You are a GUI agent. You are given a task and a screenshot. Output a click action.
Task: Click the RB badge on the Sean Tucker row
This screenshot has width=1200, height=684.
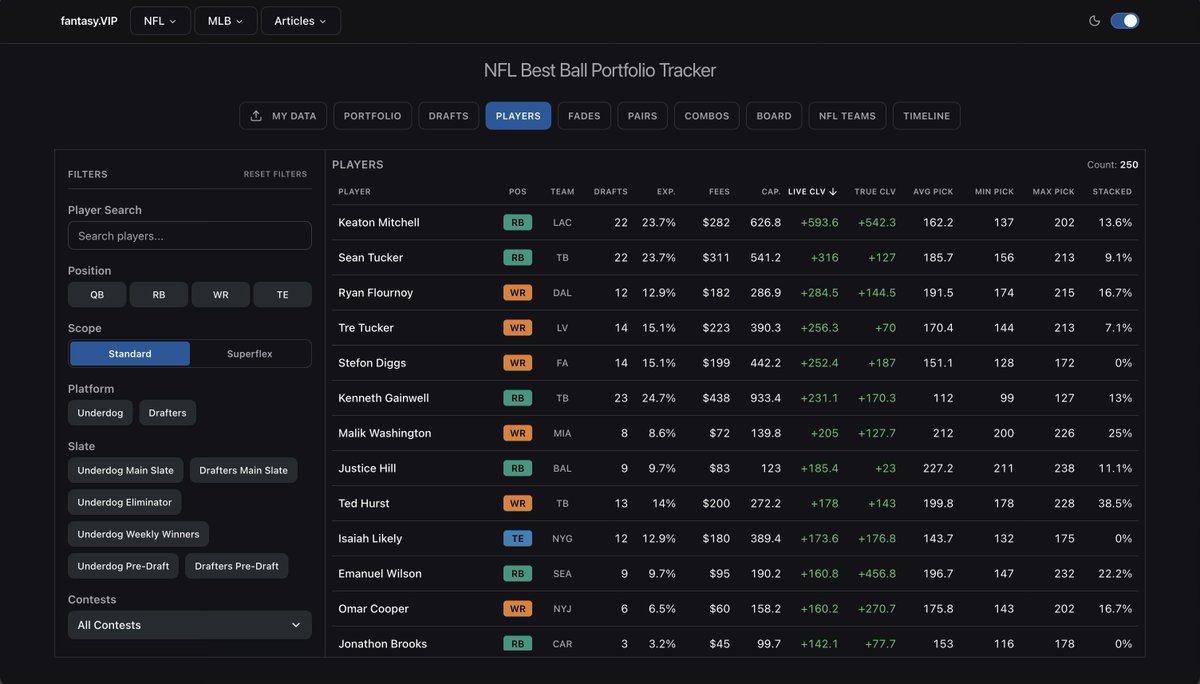(x=517, y=257)
